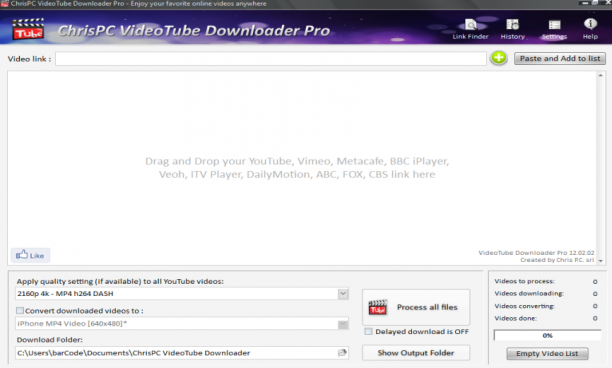Click the 'Videos converting:' counter label
This screenshot has width=612, height=368.
click(524, 306)
